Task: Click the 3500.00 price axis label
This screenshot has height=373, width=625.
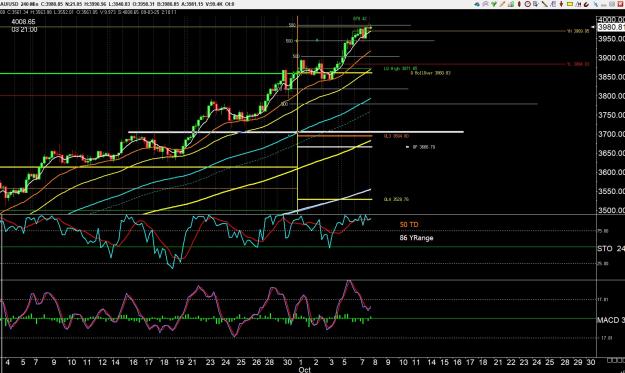Action: 611,210
